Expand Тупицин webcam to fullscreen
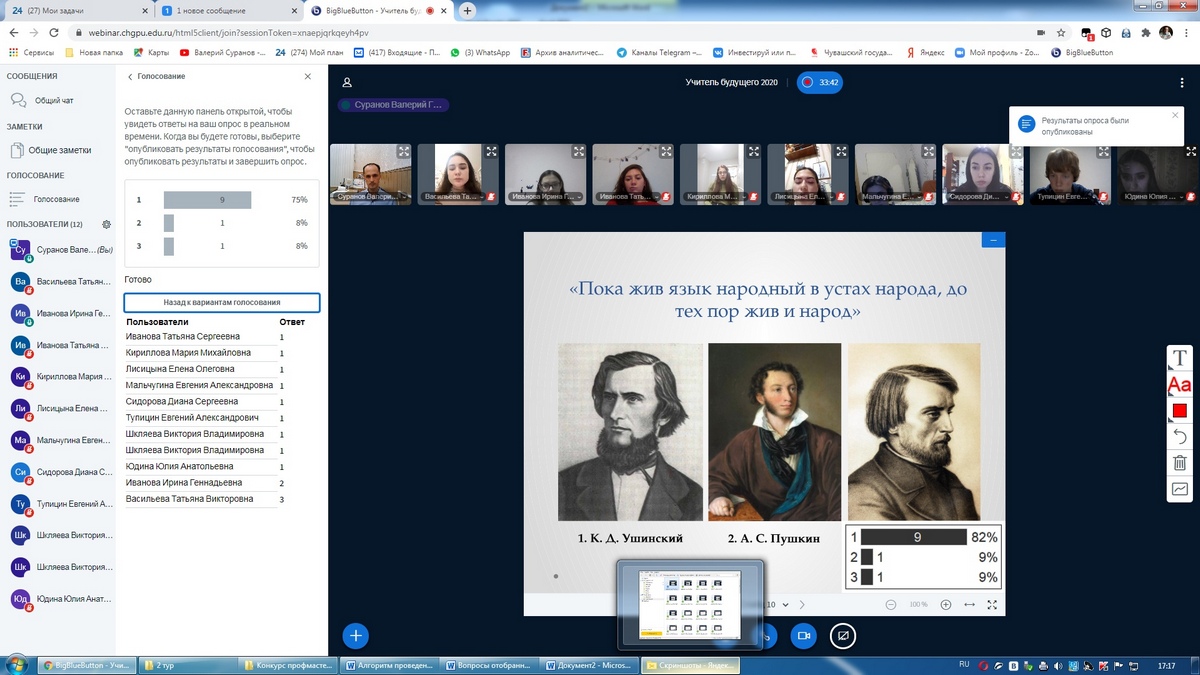This screenshot has width=1200, height=675. [1103, 152]
